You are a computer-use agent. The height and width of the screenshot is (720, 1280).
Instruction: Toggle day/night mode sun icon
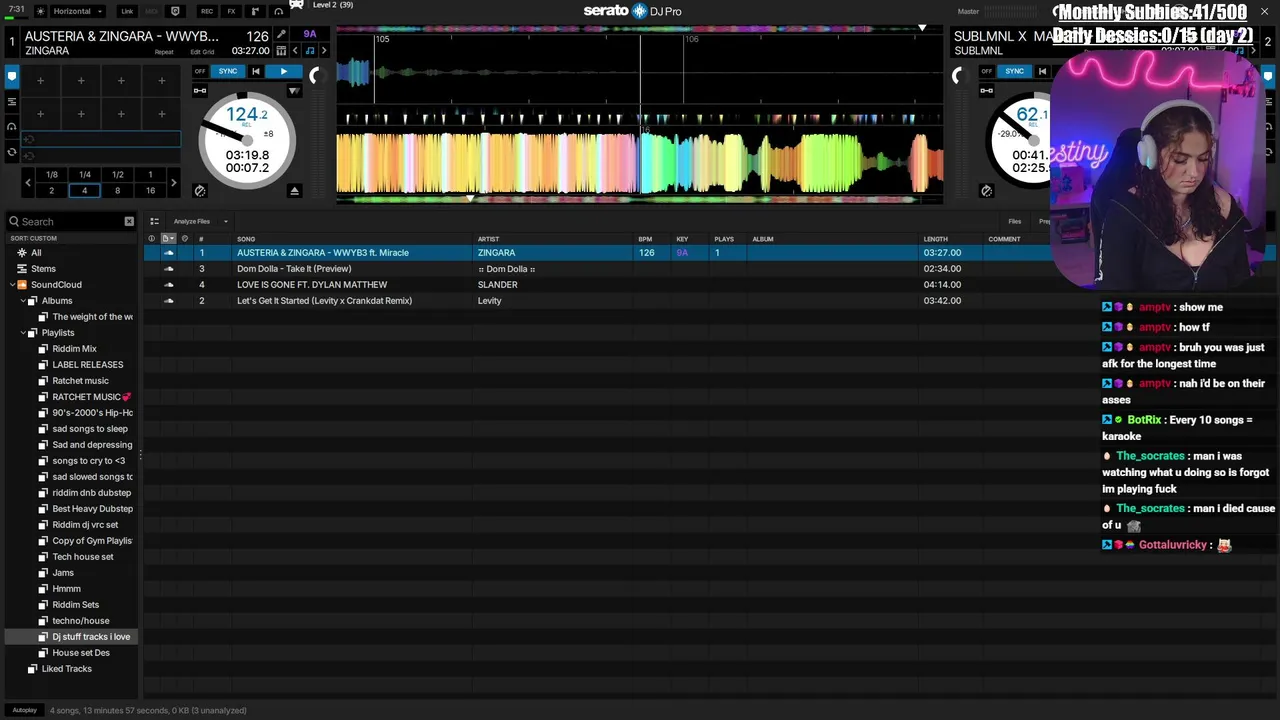40,11
